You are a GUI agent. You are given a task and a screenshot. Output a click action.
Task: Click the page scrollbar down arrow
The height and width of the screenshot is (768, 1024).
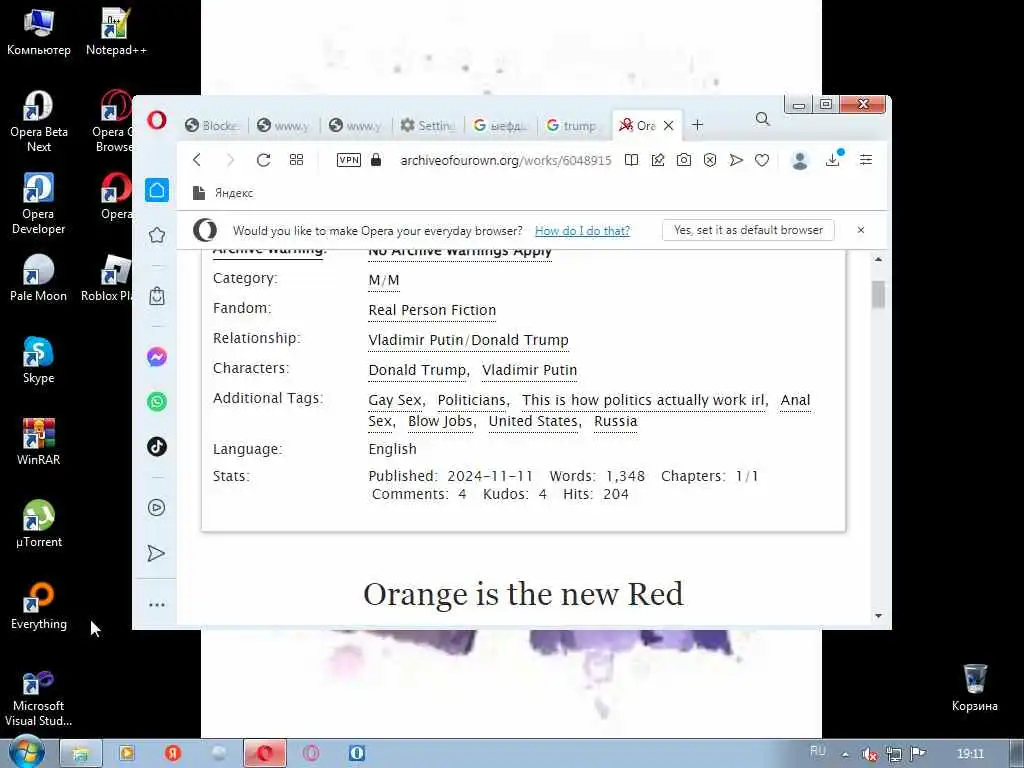coord(878,616)
